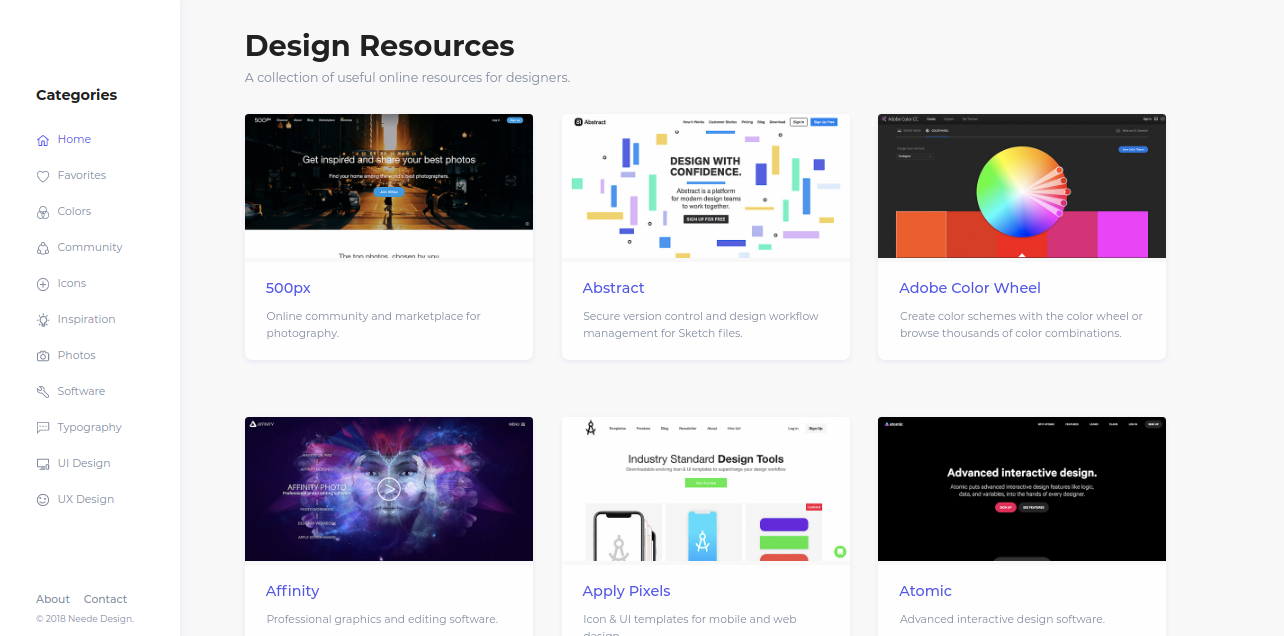Open the Adobe Color Wheel title link
1284x636 pixels.
(970, 288)
